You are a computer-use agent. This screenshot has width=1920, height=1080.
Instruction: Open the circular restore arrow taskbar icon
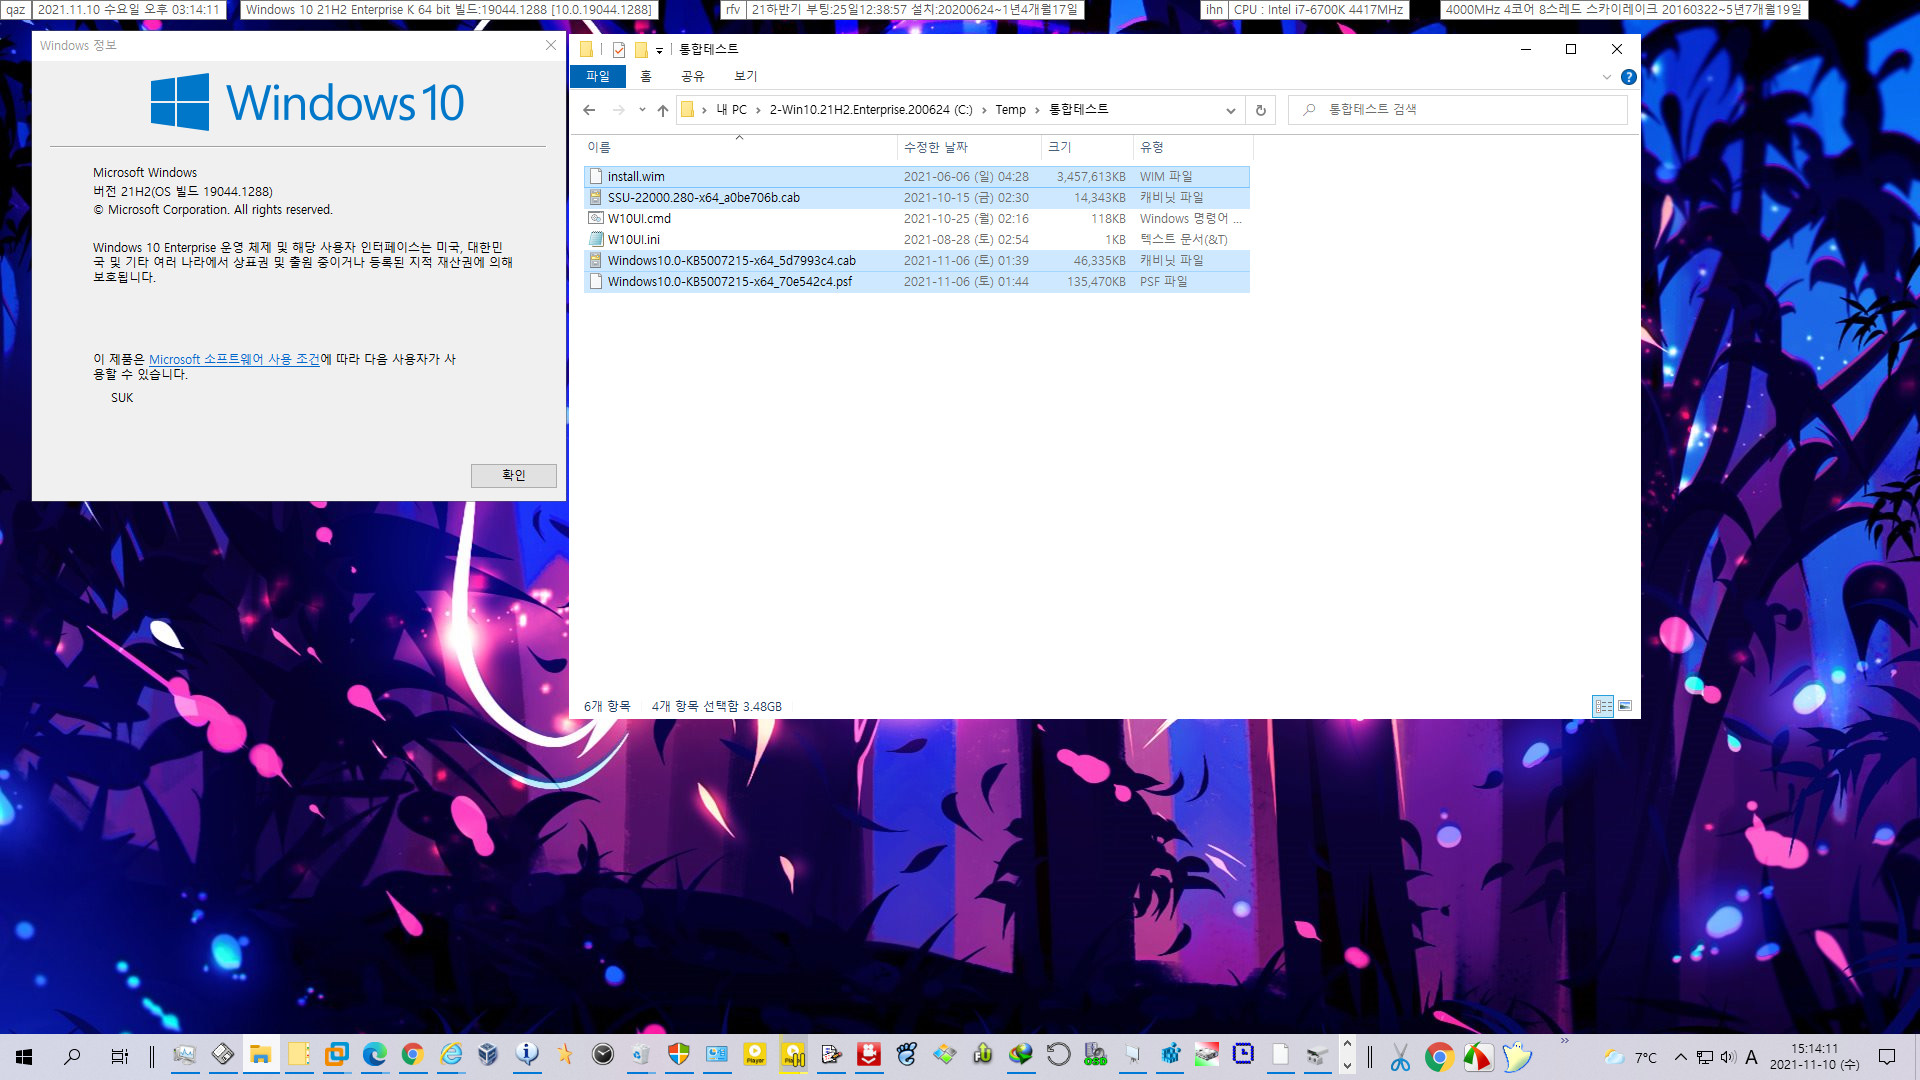[1059, 1055]
